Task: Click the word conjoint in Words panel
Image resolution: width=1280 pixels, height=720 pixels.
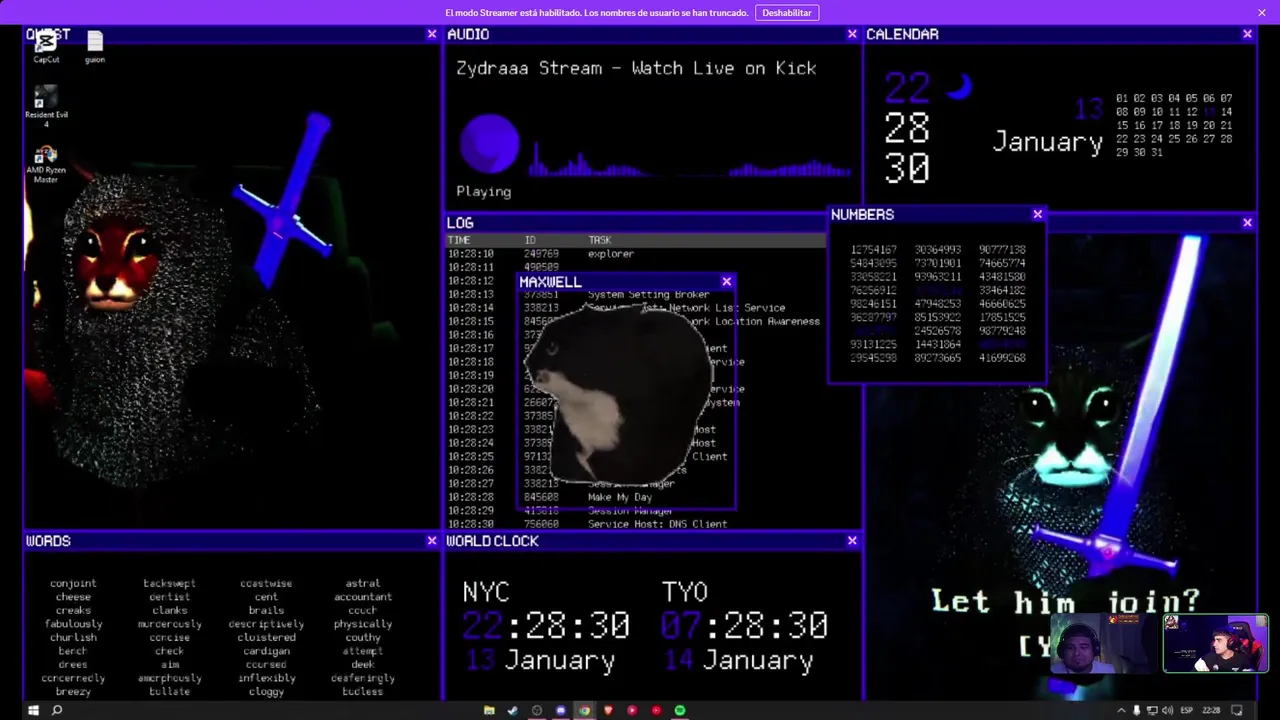Action: pyautogui.click(x=73, y=584)
